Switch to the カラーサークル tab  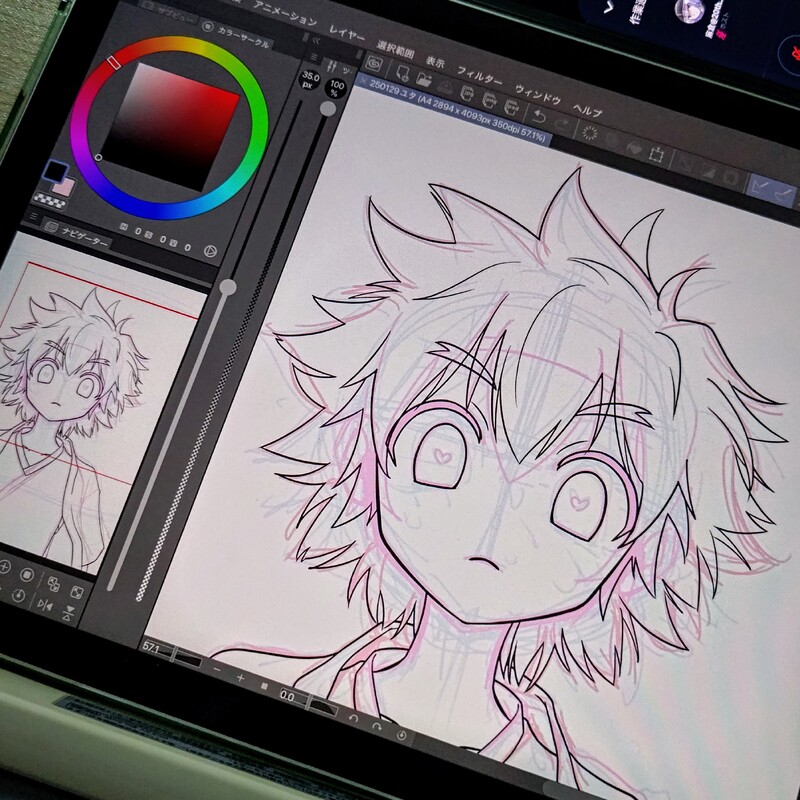[236, 35]
